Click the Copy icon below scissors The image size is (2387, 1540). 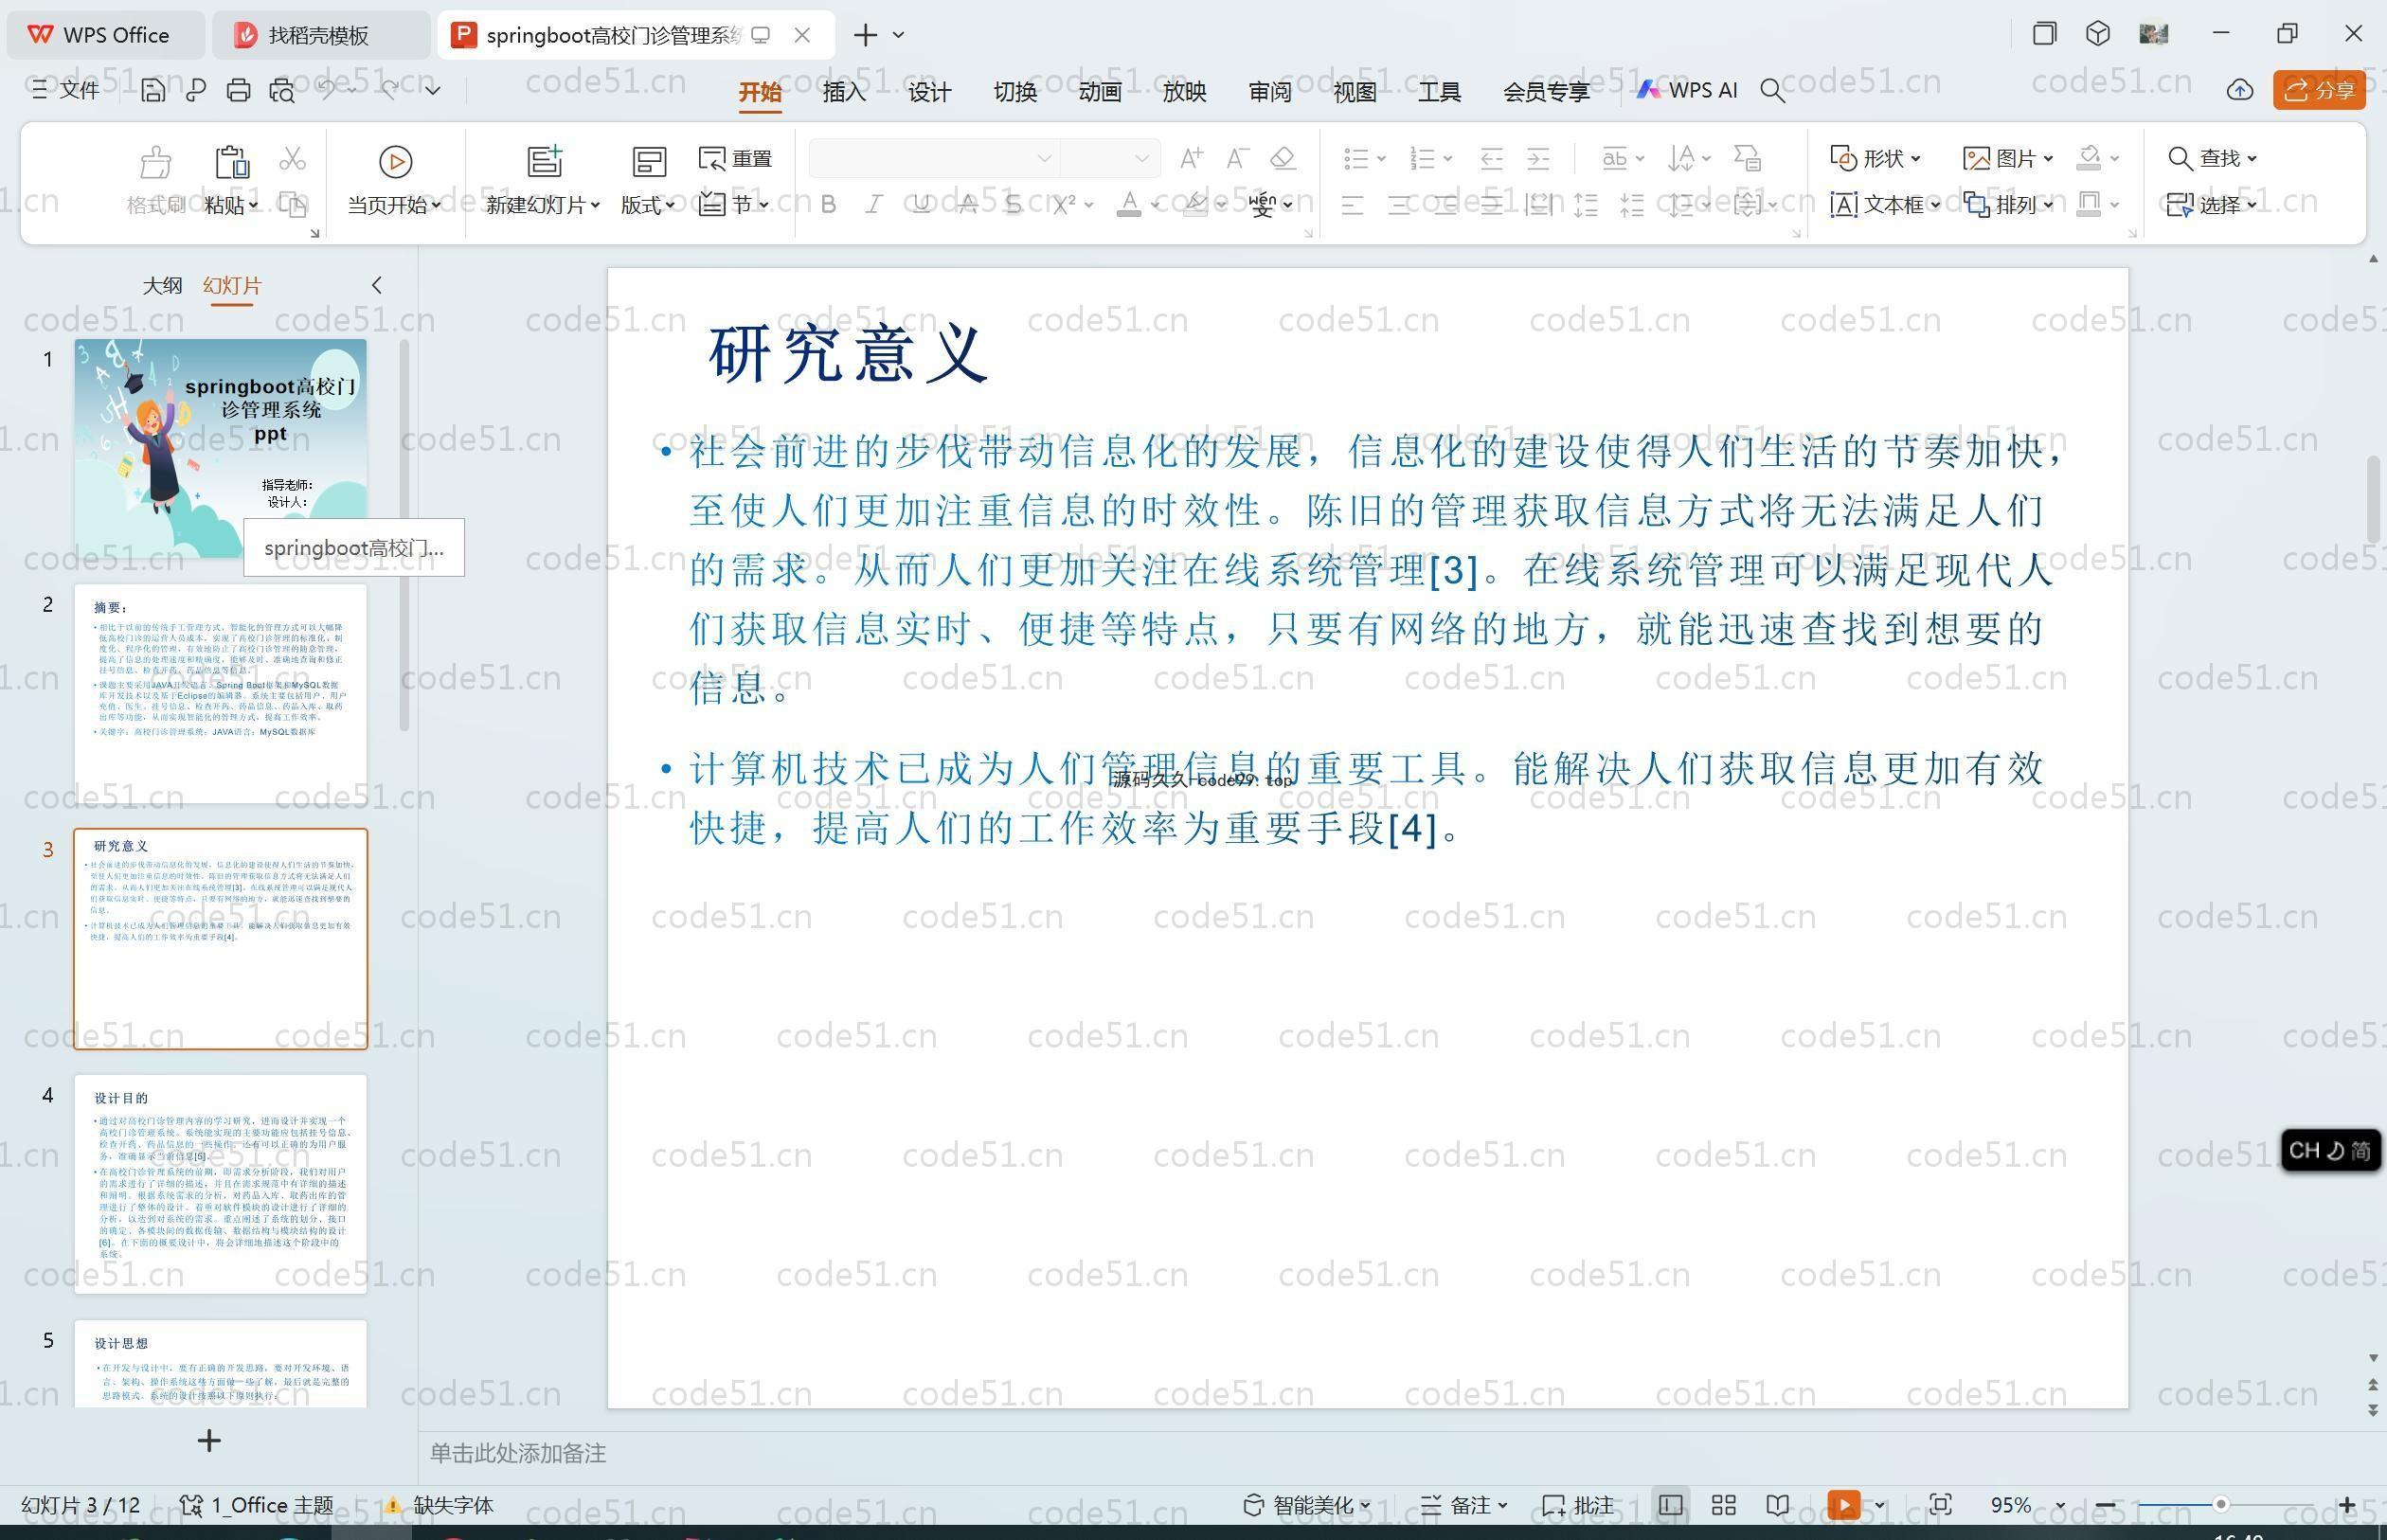point(292,205)
